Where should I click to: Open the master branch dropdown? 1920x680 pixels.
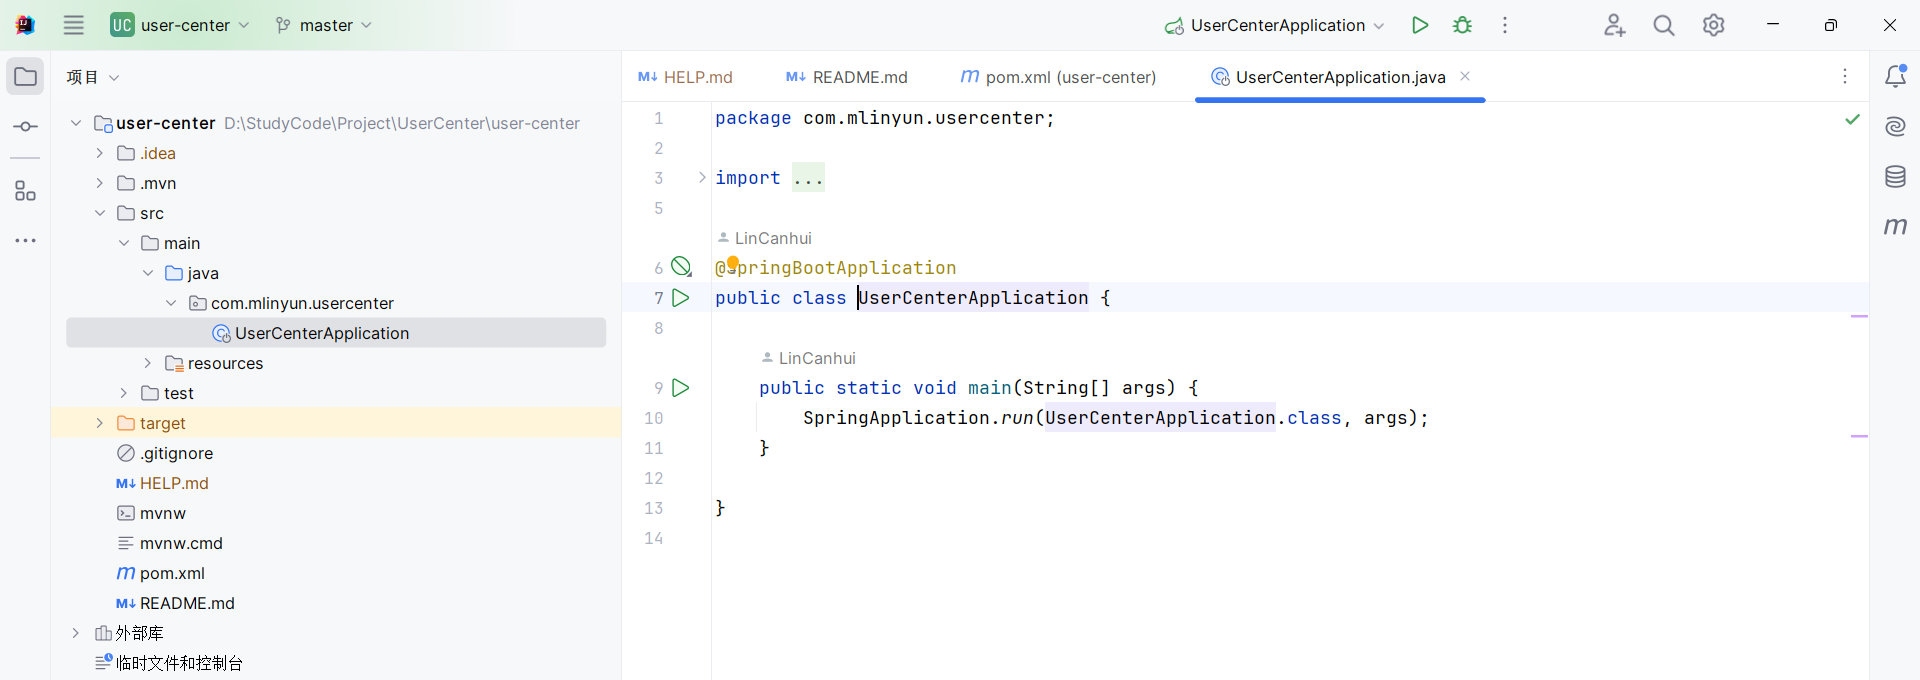324,25
